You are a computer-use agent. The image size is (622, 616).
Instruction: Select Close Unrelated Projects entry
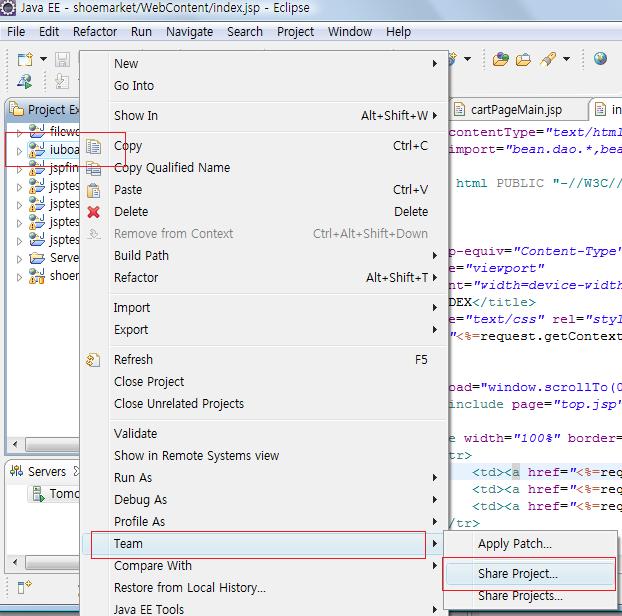264,404
